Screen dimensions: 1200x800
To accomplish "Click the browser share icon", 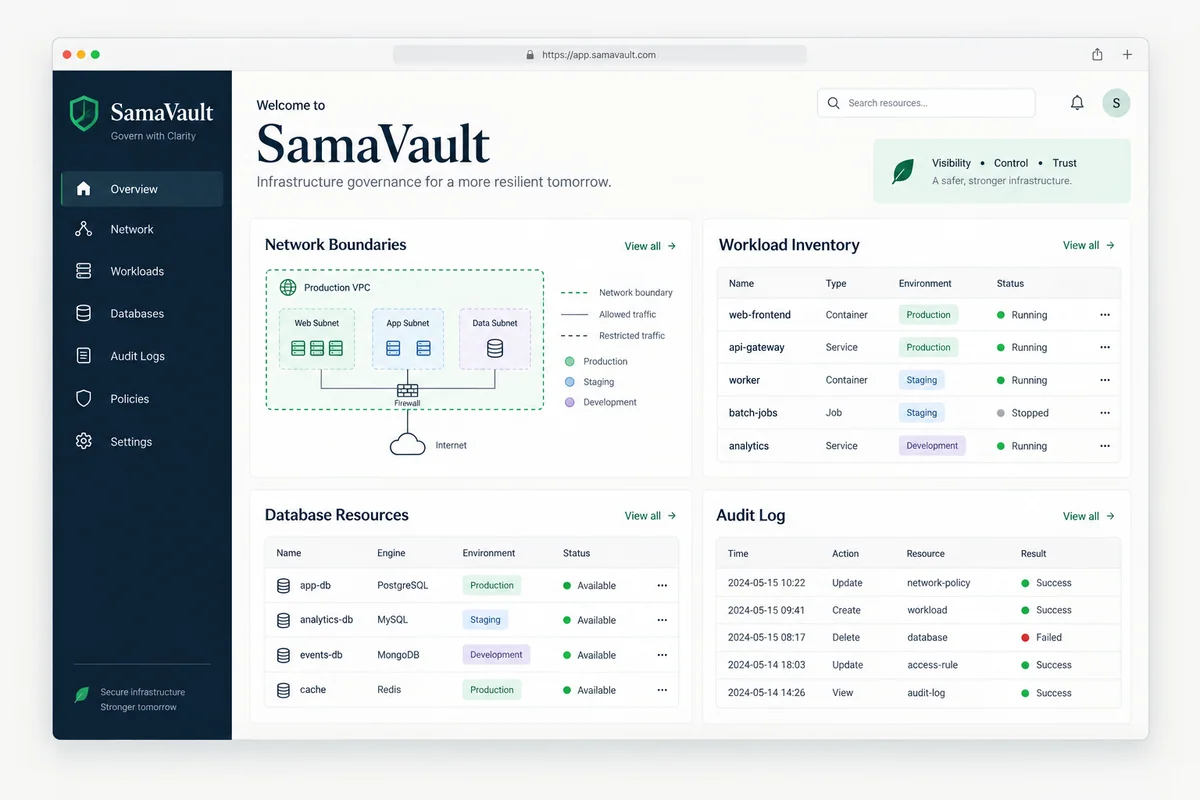I will [1097, 55].
